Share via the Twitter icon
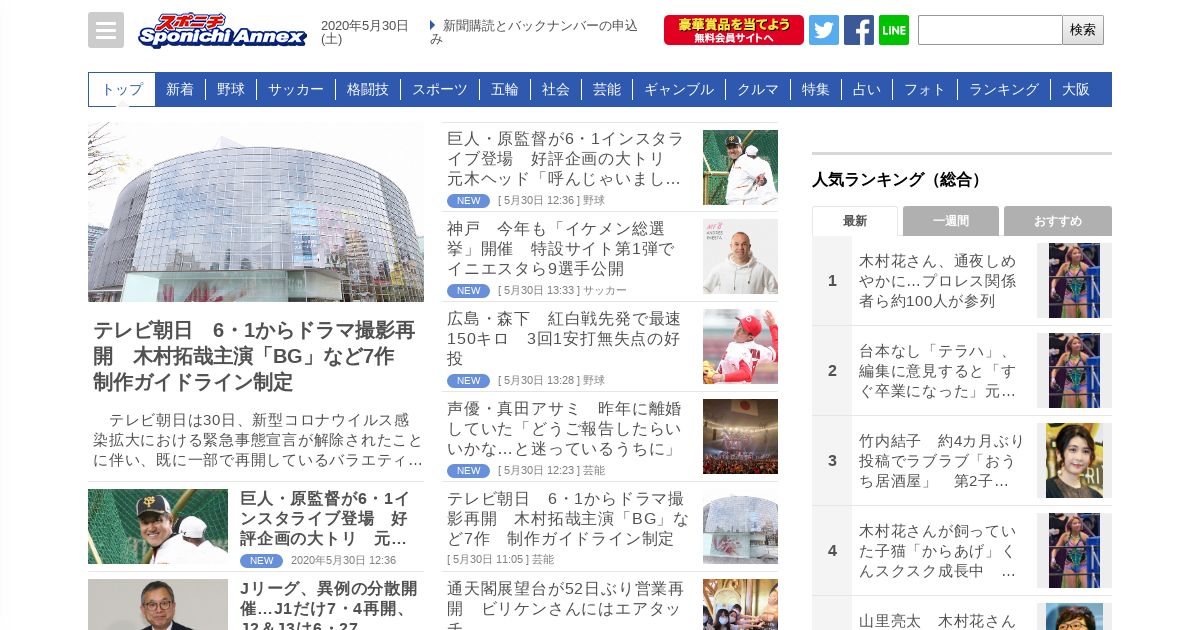The height and width of the screenshot is (630, 1200). pyautogui.click(x=824, y=30)
